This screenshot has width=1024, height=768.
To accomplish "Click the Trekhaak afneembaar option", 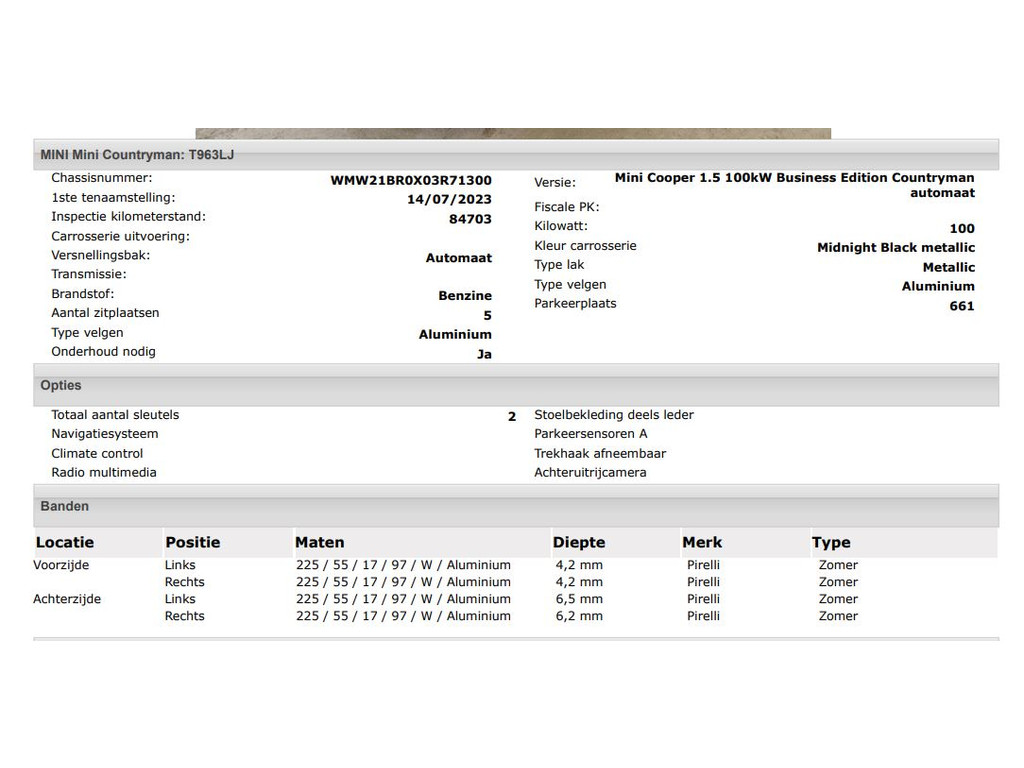I will tap(600, 453).
